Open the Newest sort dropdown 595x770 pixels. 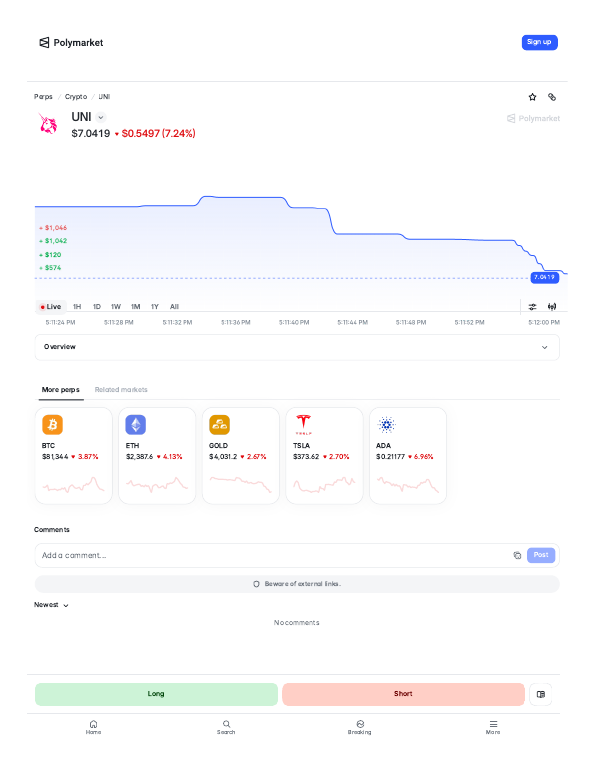51,605
